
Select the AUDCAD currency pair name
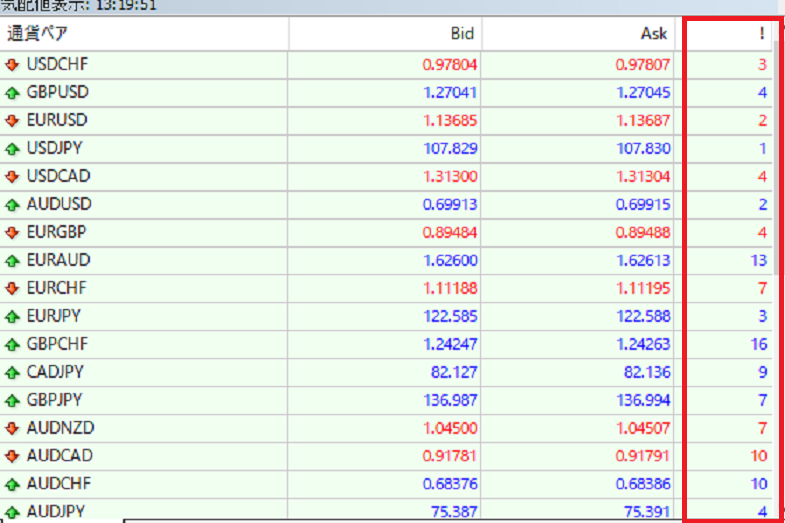click(x=59, y=456)
